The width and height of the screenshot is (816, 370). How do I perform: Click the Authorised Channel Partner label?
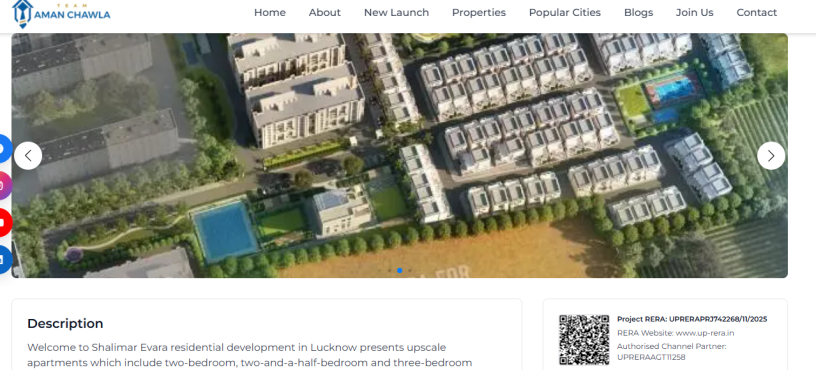672,346
